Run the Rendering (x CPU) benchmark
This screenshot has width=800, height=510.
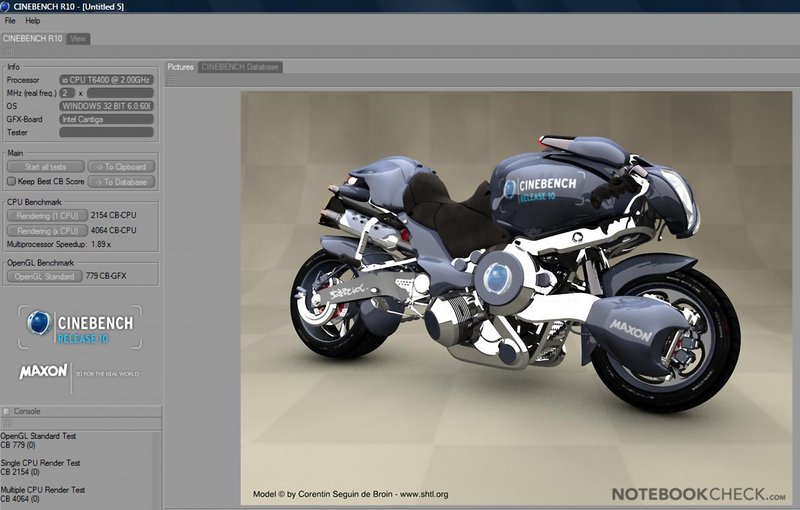click(x=46, y=230)
